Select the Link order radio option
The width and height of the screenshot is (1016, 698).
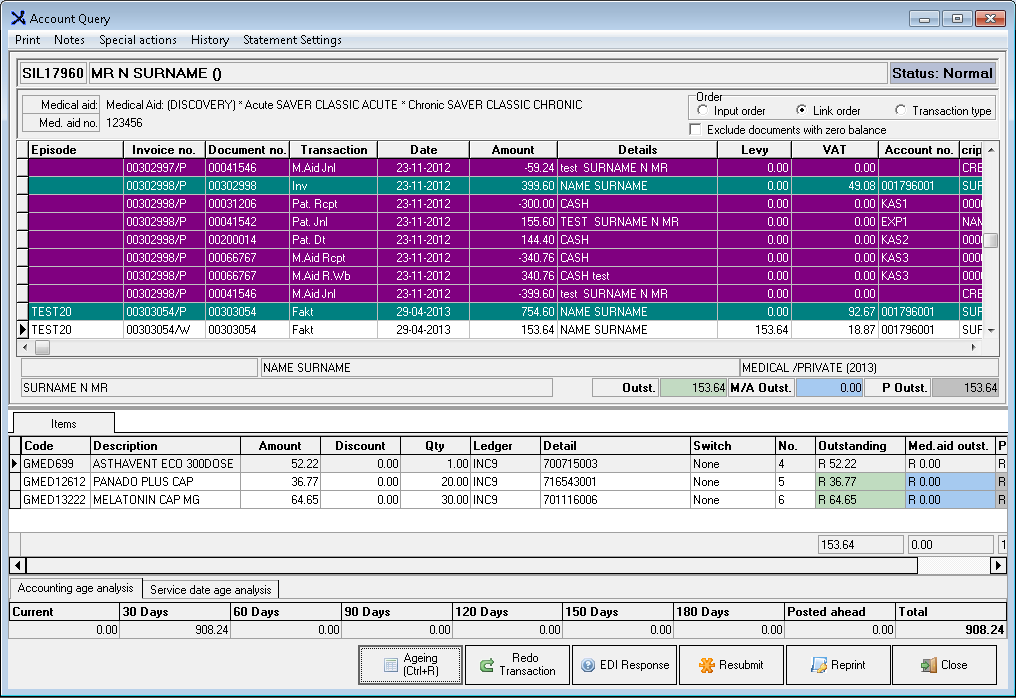(802, 111)
